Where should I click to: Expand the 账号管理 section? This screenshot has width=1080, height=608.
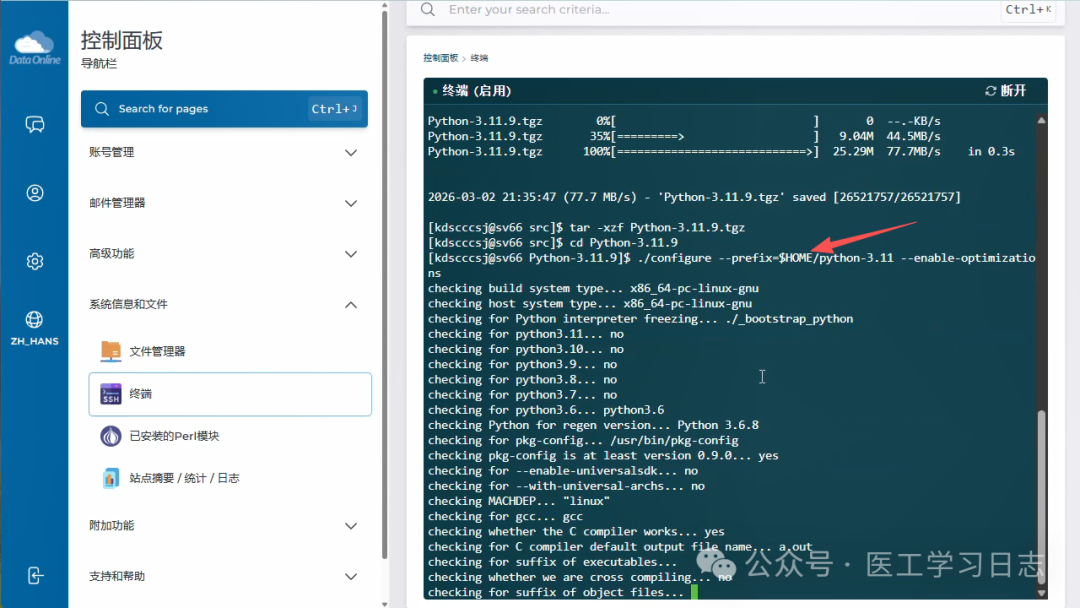350,153
